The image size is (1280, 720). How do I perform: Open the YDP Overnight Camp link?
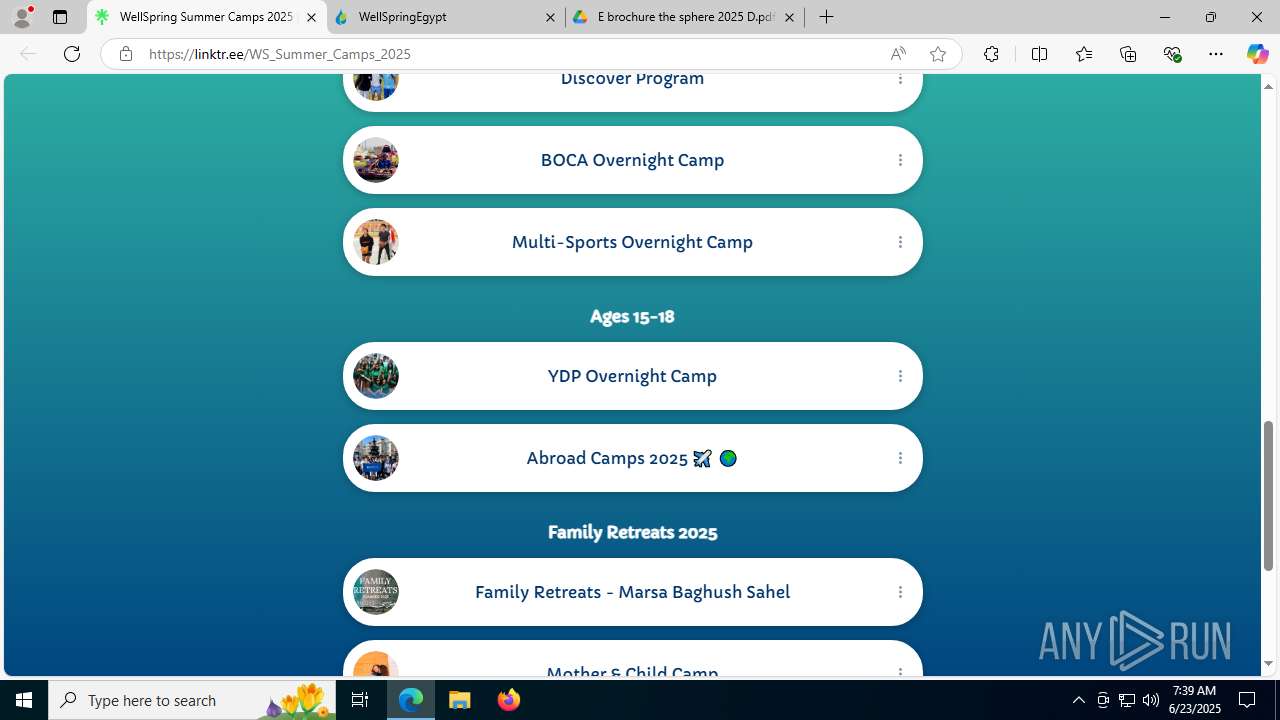(x=632, y=376)
